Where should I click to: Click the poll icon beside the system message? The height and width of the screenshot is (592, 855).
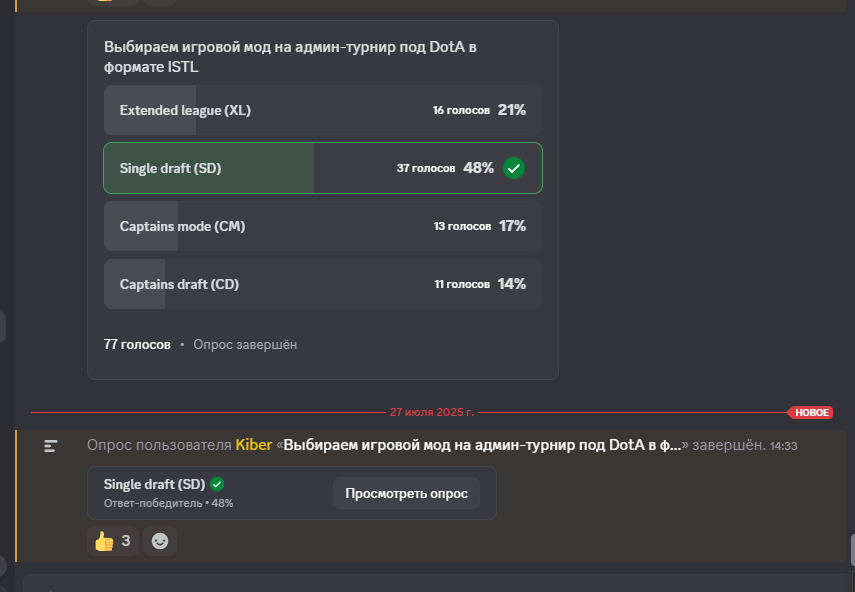pyautogui.click(x=51, y=446)
